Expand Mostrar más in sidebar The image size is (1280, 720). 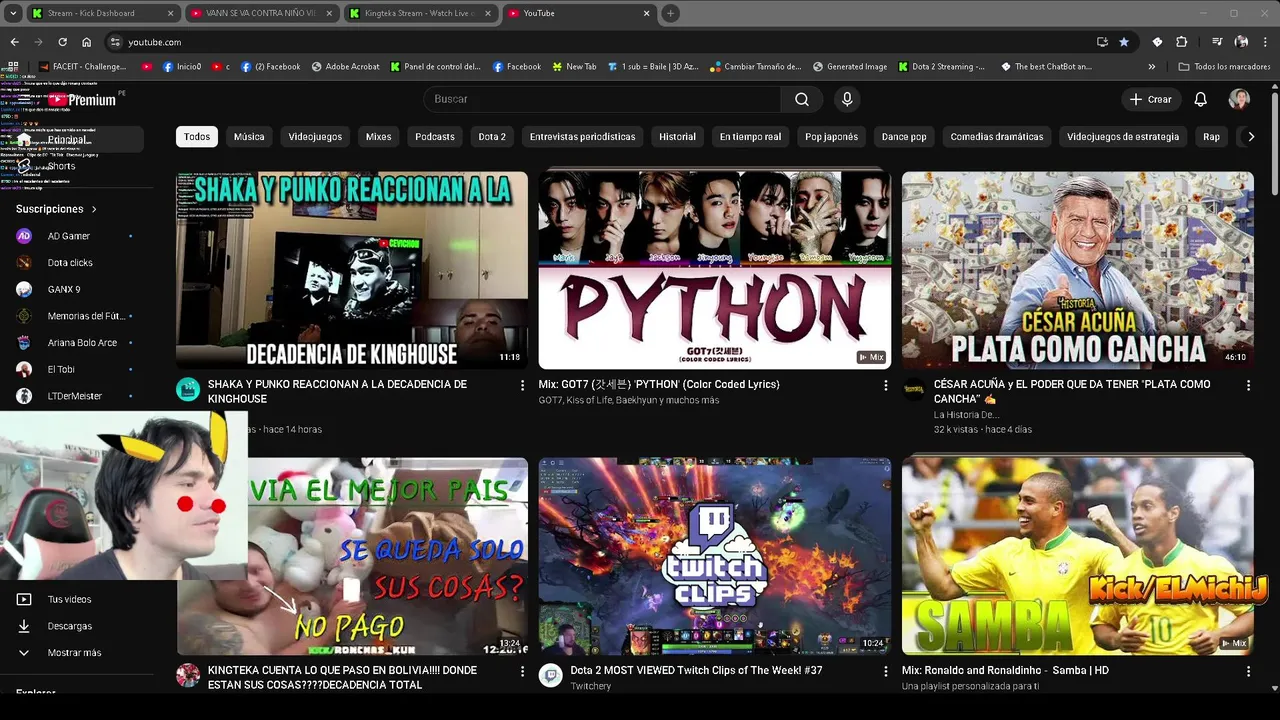pos(72,653)
